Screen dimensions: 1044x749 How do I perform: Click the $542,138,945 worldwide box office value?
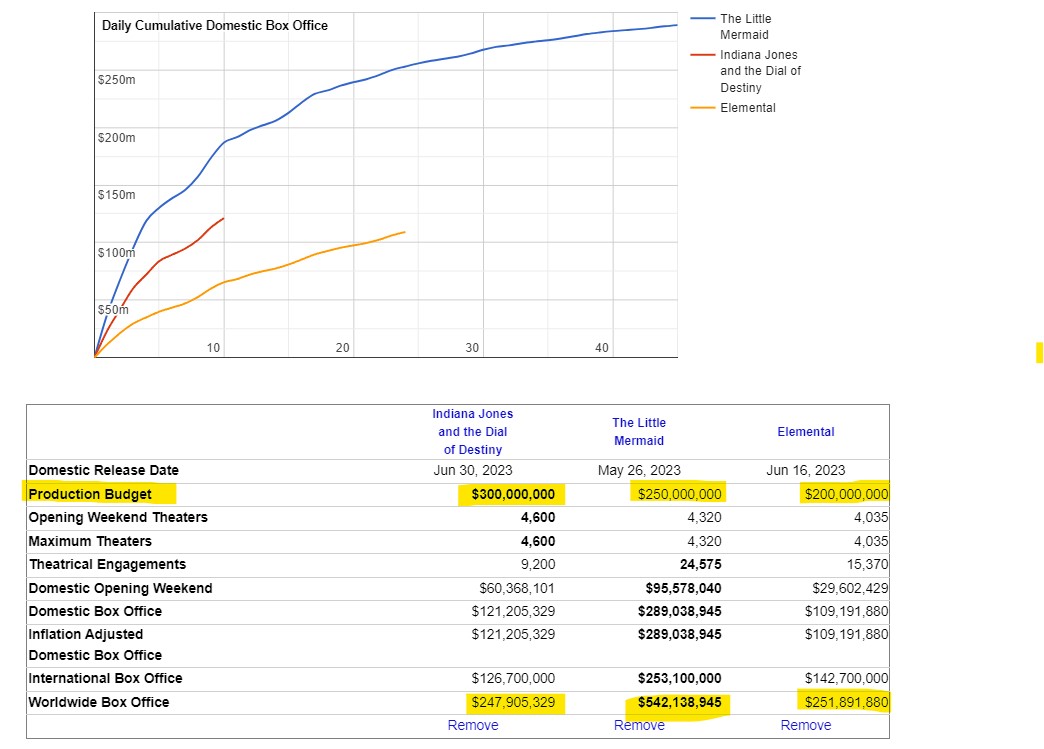point(679,703)
